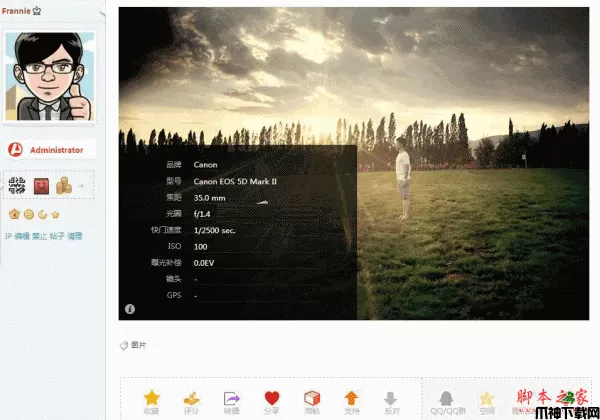Image resolution: width=600 pixels, height=420 pixels.
Task: Click the 0.0EV exposure compensation value
Action: click(x=204, y=263)
